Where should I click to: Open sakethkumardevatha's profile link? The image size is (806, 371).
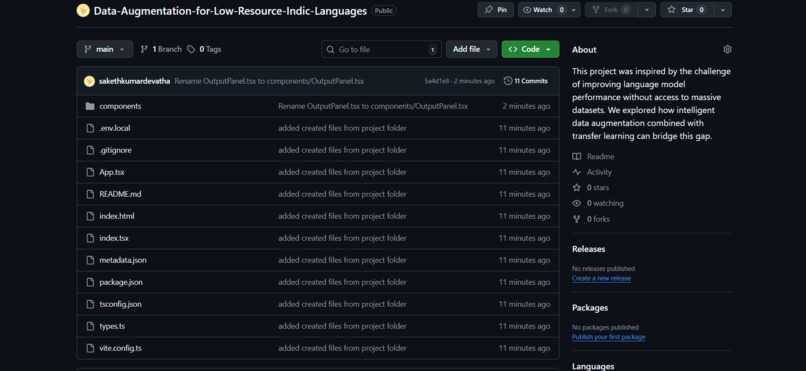tap(134, 81)
